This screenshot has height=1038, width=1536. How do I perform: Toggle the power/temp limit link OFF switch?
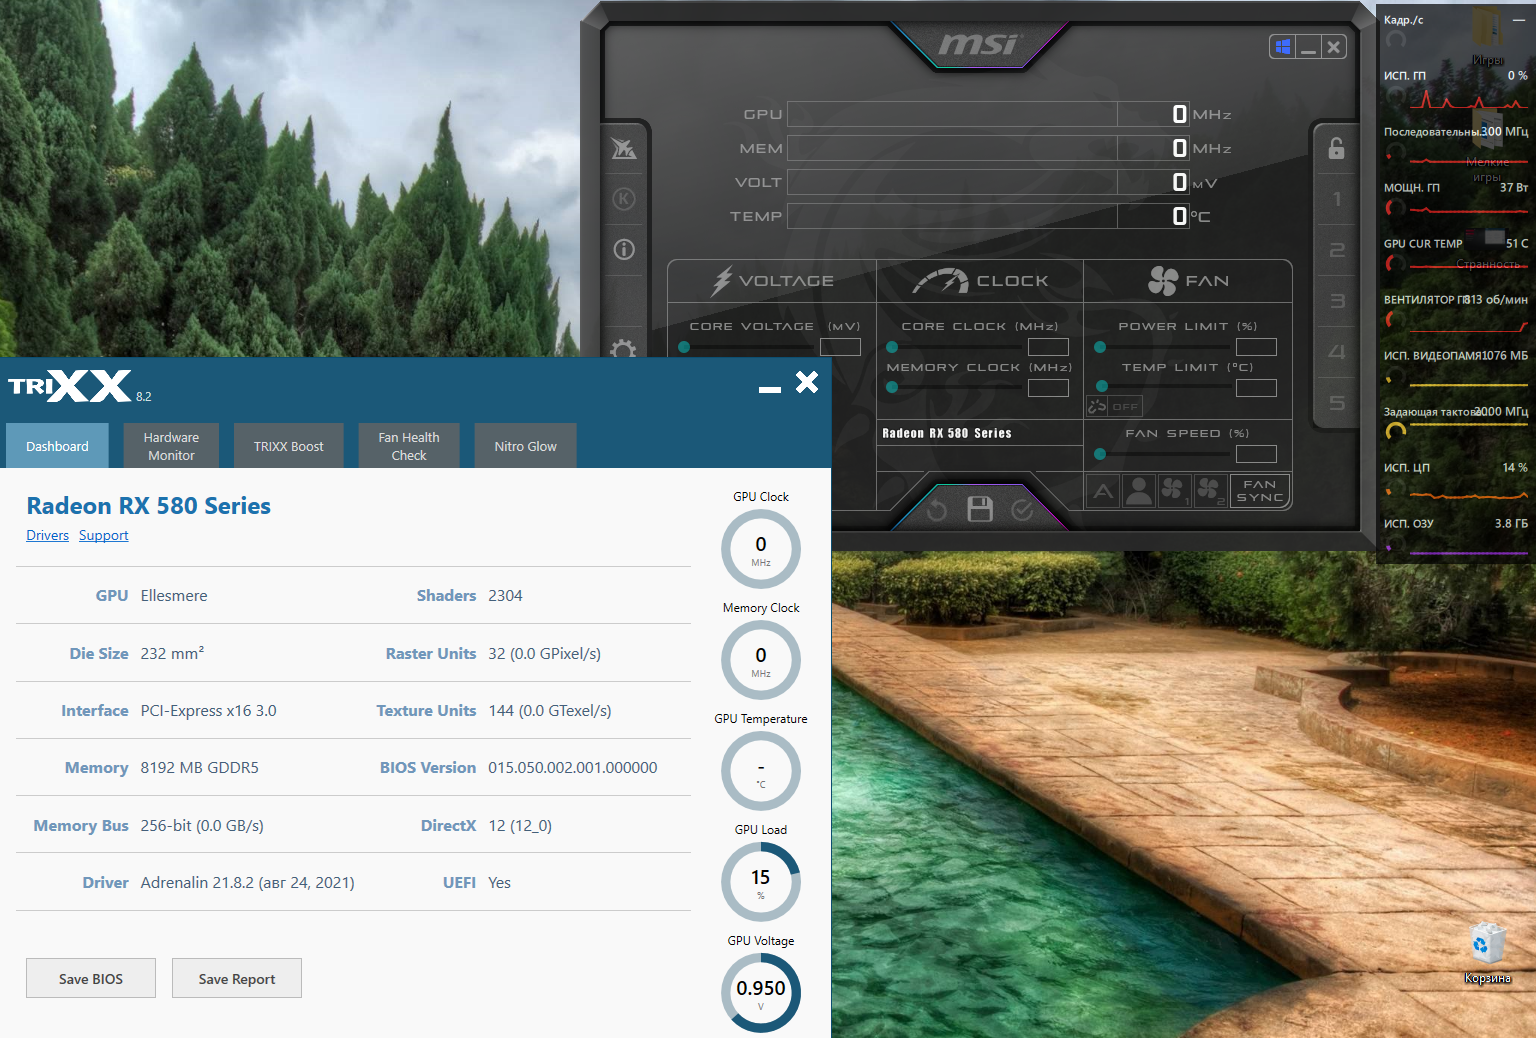coord(1114,406)
